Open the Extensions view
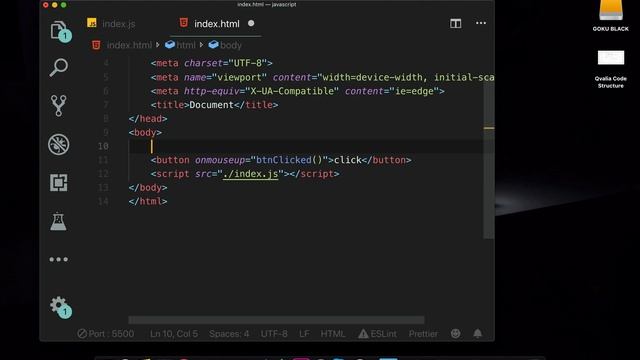The image size is (640, 360). pos(59,182)
